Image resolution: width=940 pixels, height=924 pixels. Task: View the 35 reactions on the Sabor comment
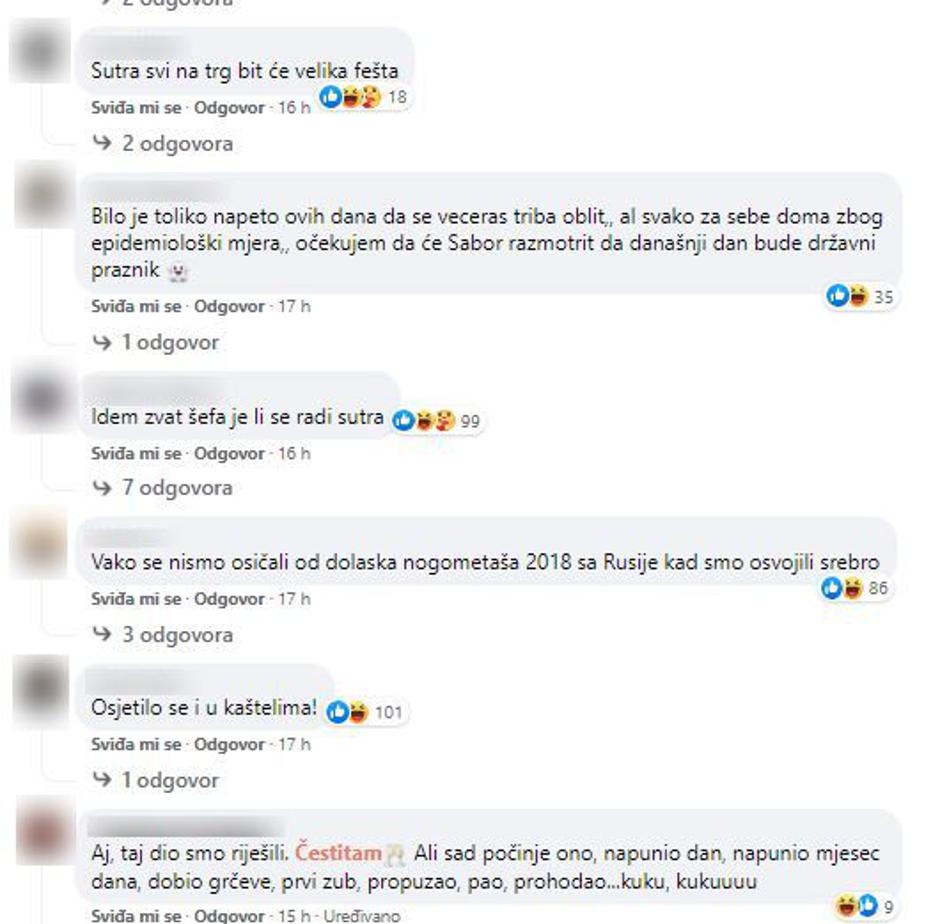pyautogui.click(x=860, y=296)
